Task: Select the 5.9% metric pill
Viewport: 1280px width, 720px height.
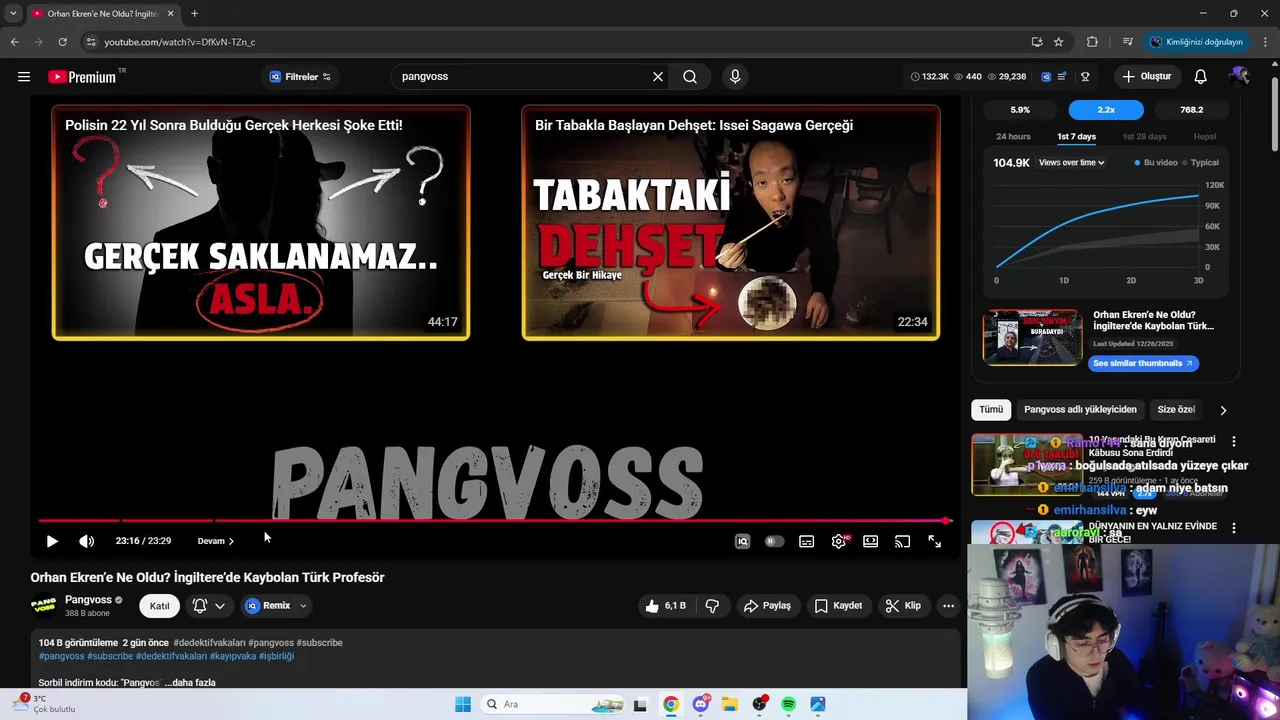Action: click(x=1020, y=110)
